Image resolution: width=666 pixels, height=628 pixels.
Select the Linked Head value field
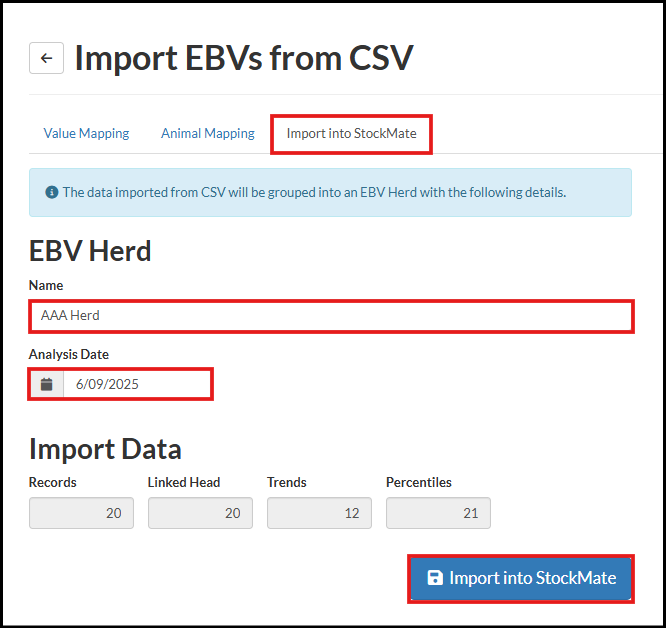(x=200, y=513)
